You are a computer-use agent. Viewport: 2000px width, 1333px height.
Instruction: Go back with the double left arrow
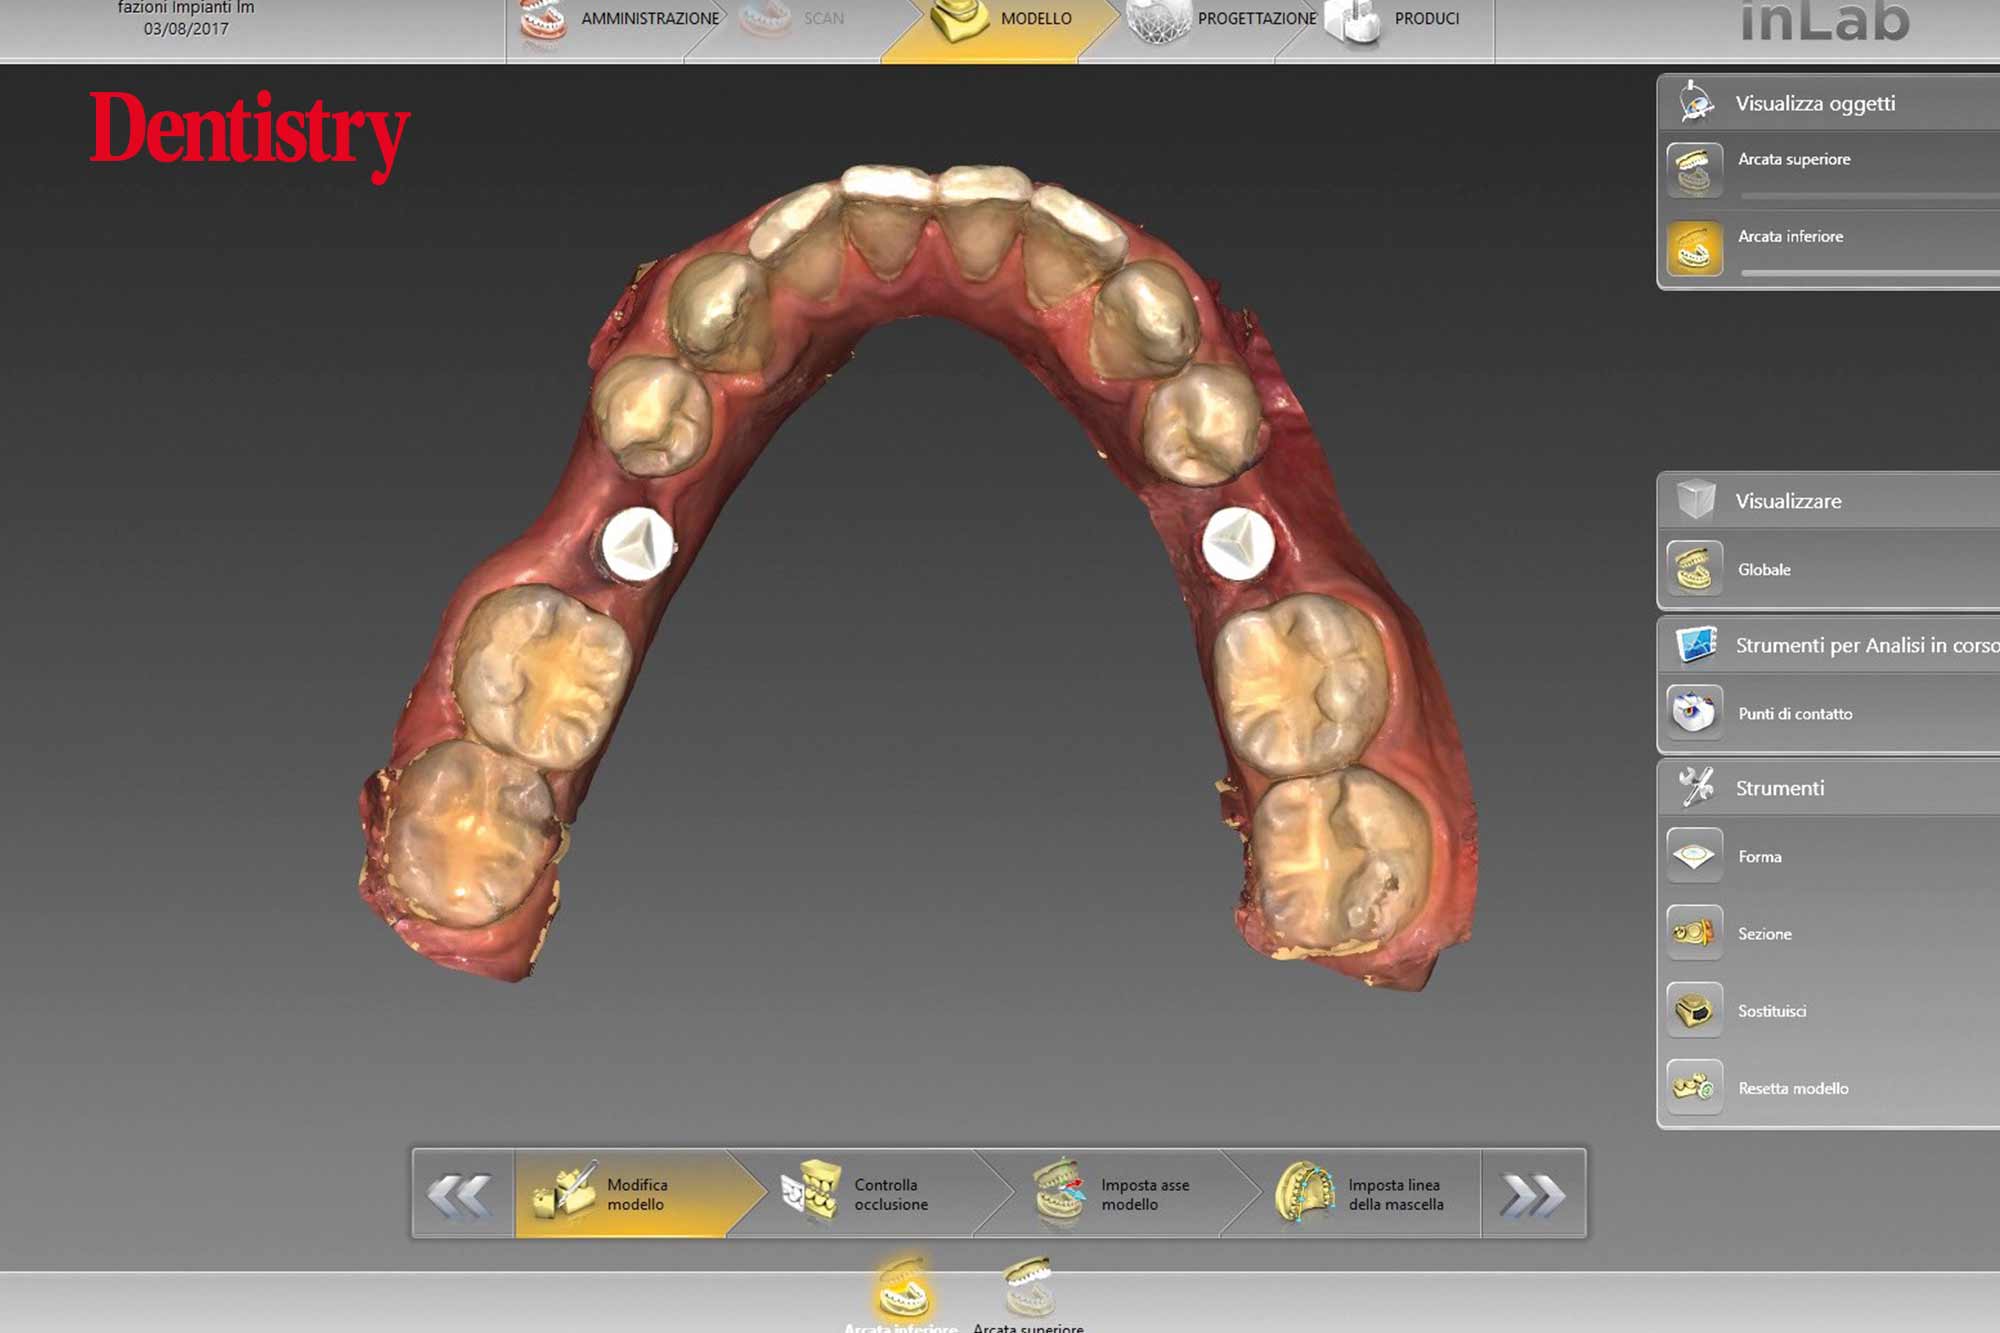coord(463,1194)
